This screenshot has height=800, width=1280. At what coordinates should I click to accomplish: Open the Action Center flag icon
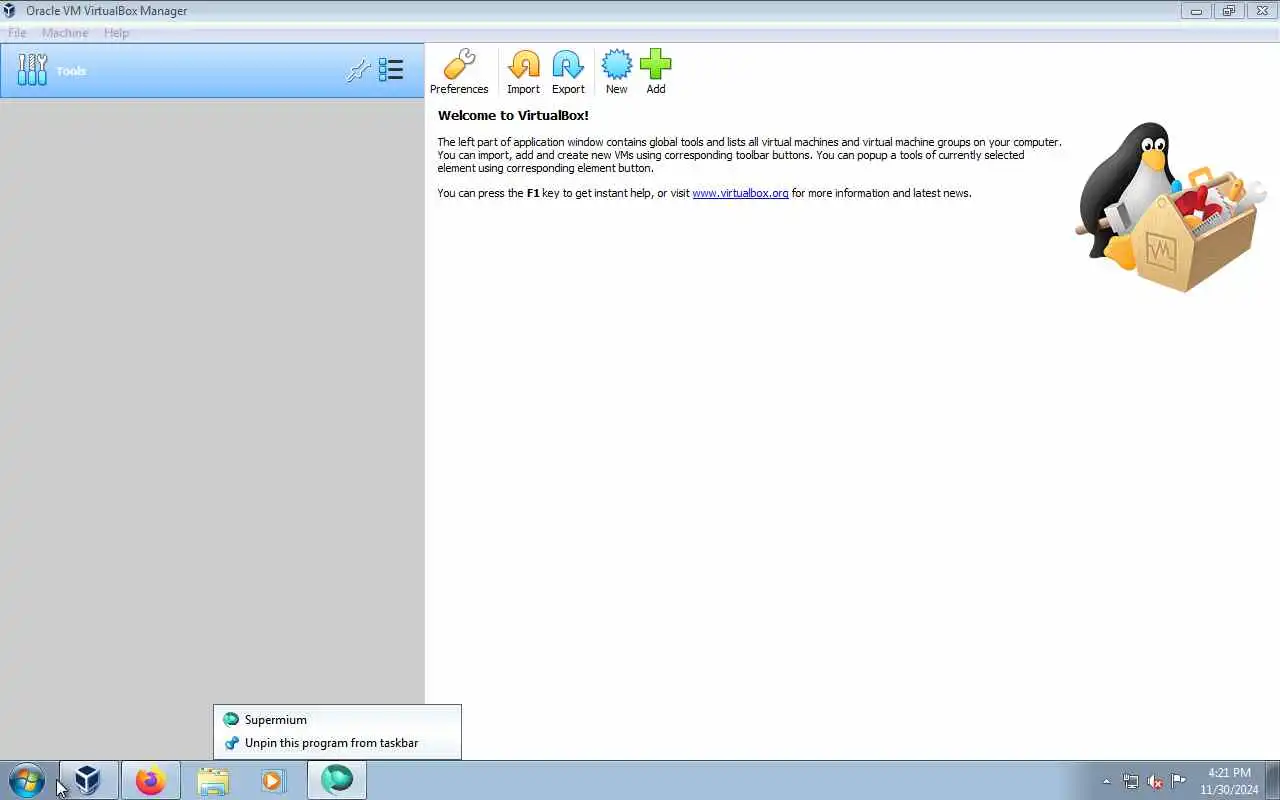pyautogui.click(x=1179, y=781)
